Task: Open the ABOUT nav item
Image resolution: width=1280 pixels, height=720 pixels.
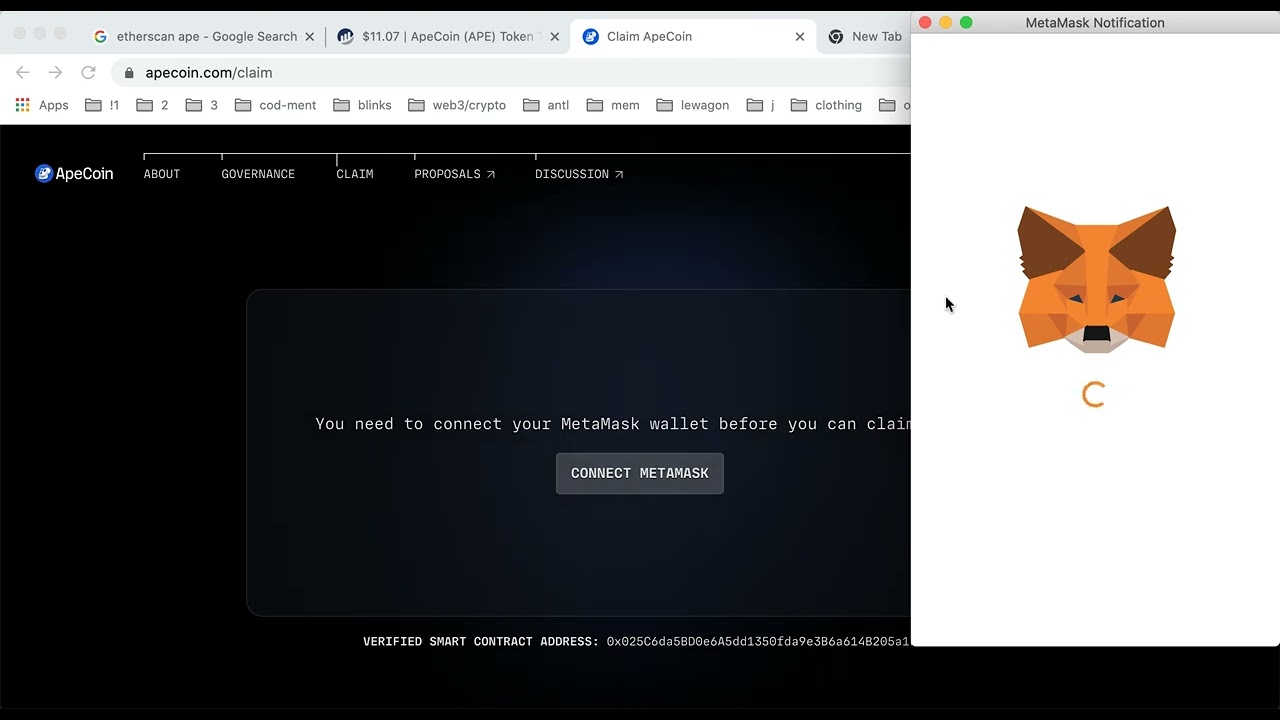Action: pyautogui.click(x=162, y=174)
